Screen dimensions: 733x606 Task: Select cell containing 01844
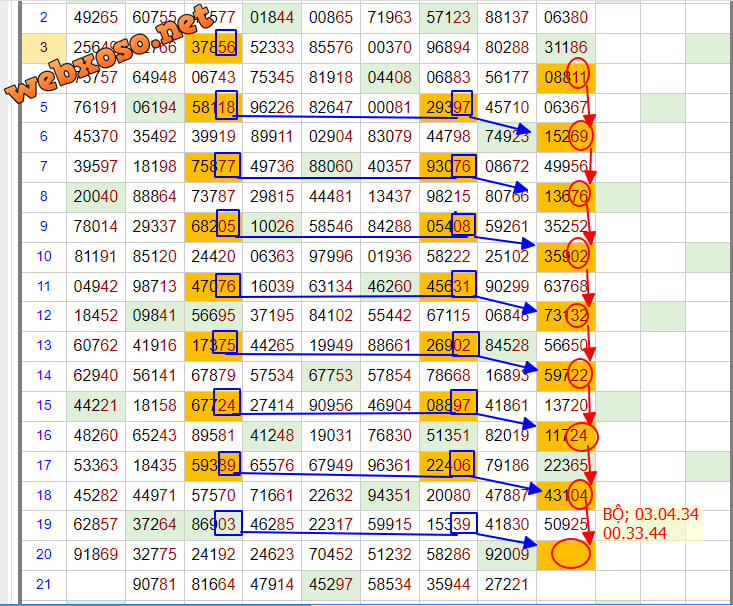pyautogui.click(x=272, y=17)
